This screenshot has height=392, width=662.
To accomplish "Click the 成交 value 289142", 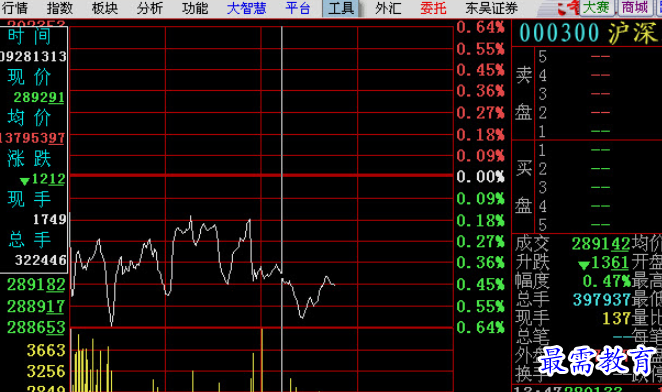I will coord(601,244).
